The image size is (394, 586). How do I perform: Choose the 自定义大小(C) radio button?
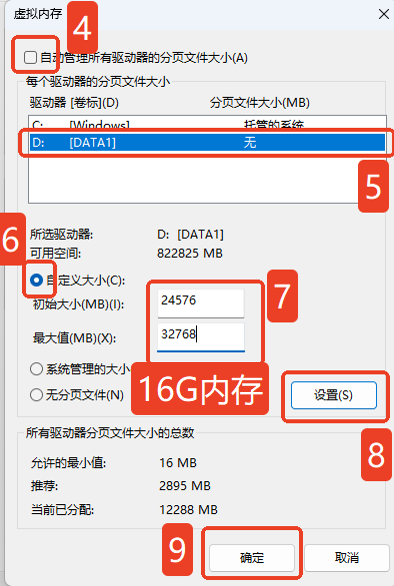pos(36,280)
